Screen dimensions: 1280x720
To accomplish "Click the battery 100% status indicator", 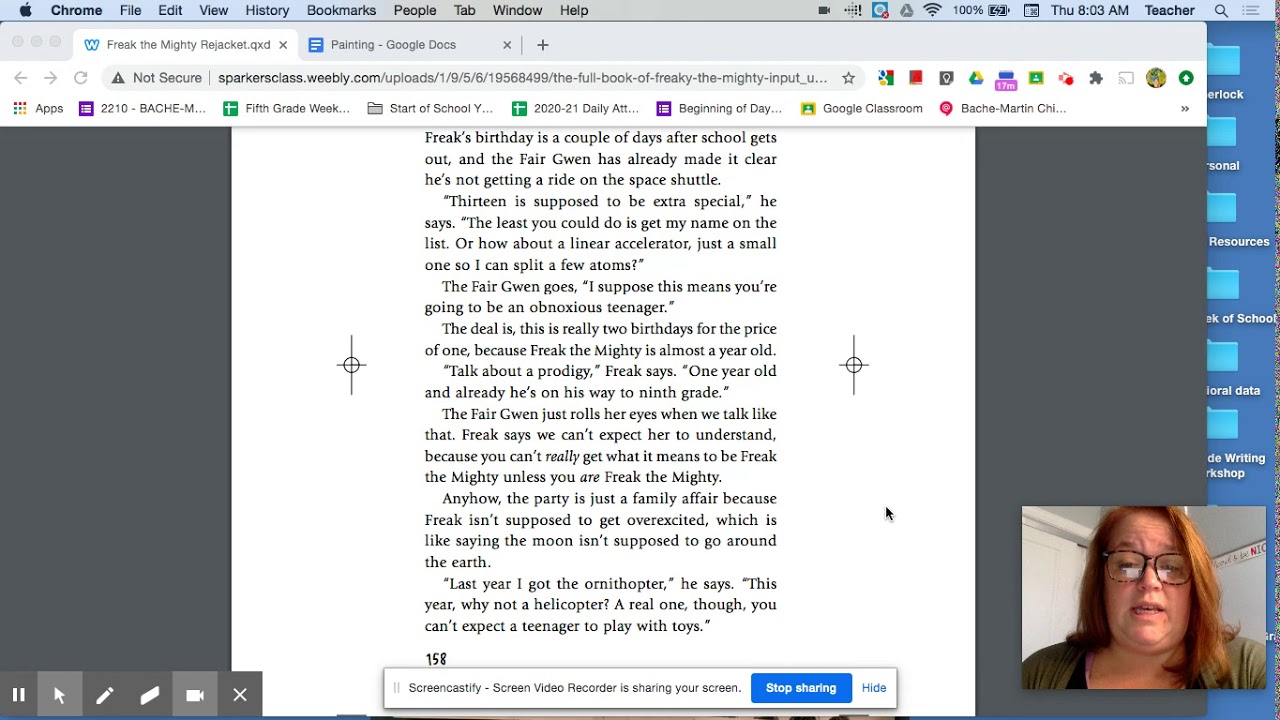I will (x=981, y=10).
